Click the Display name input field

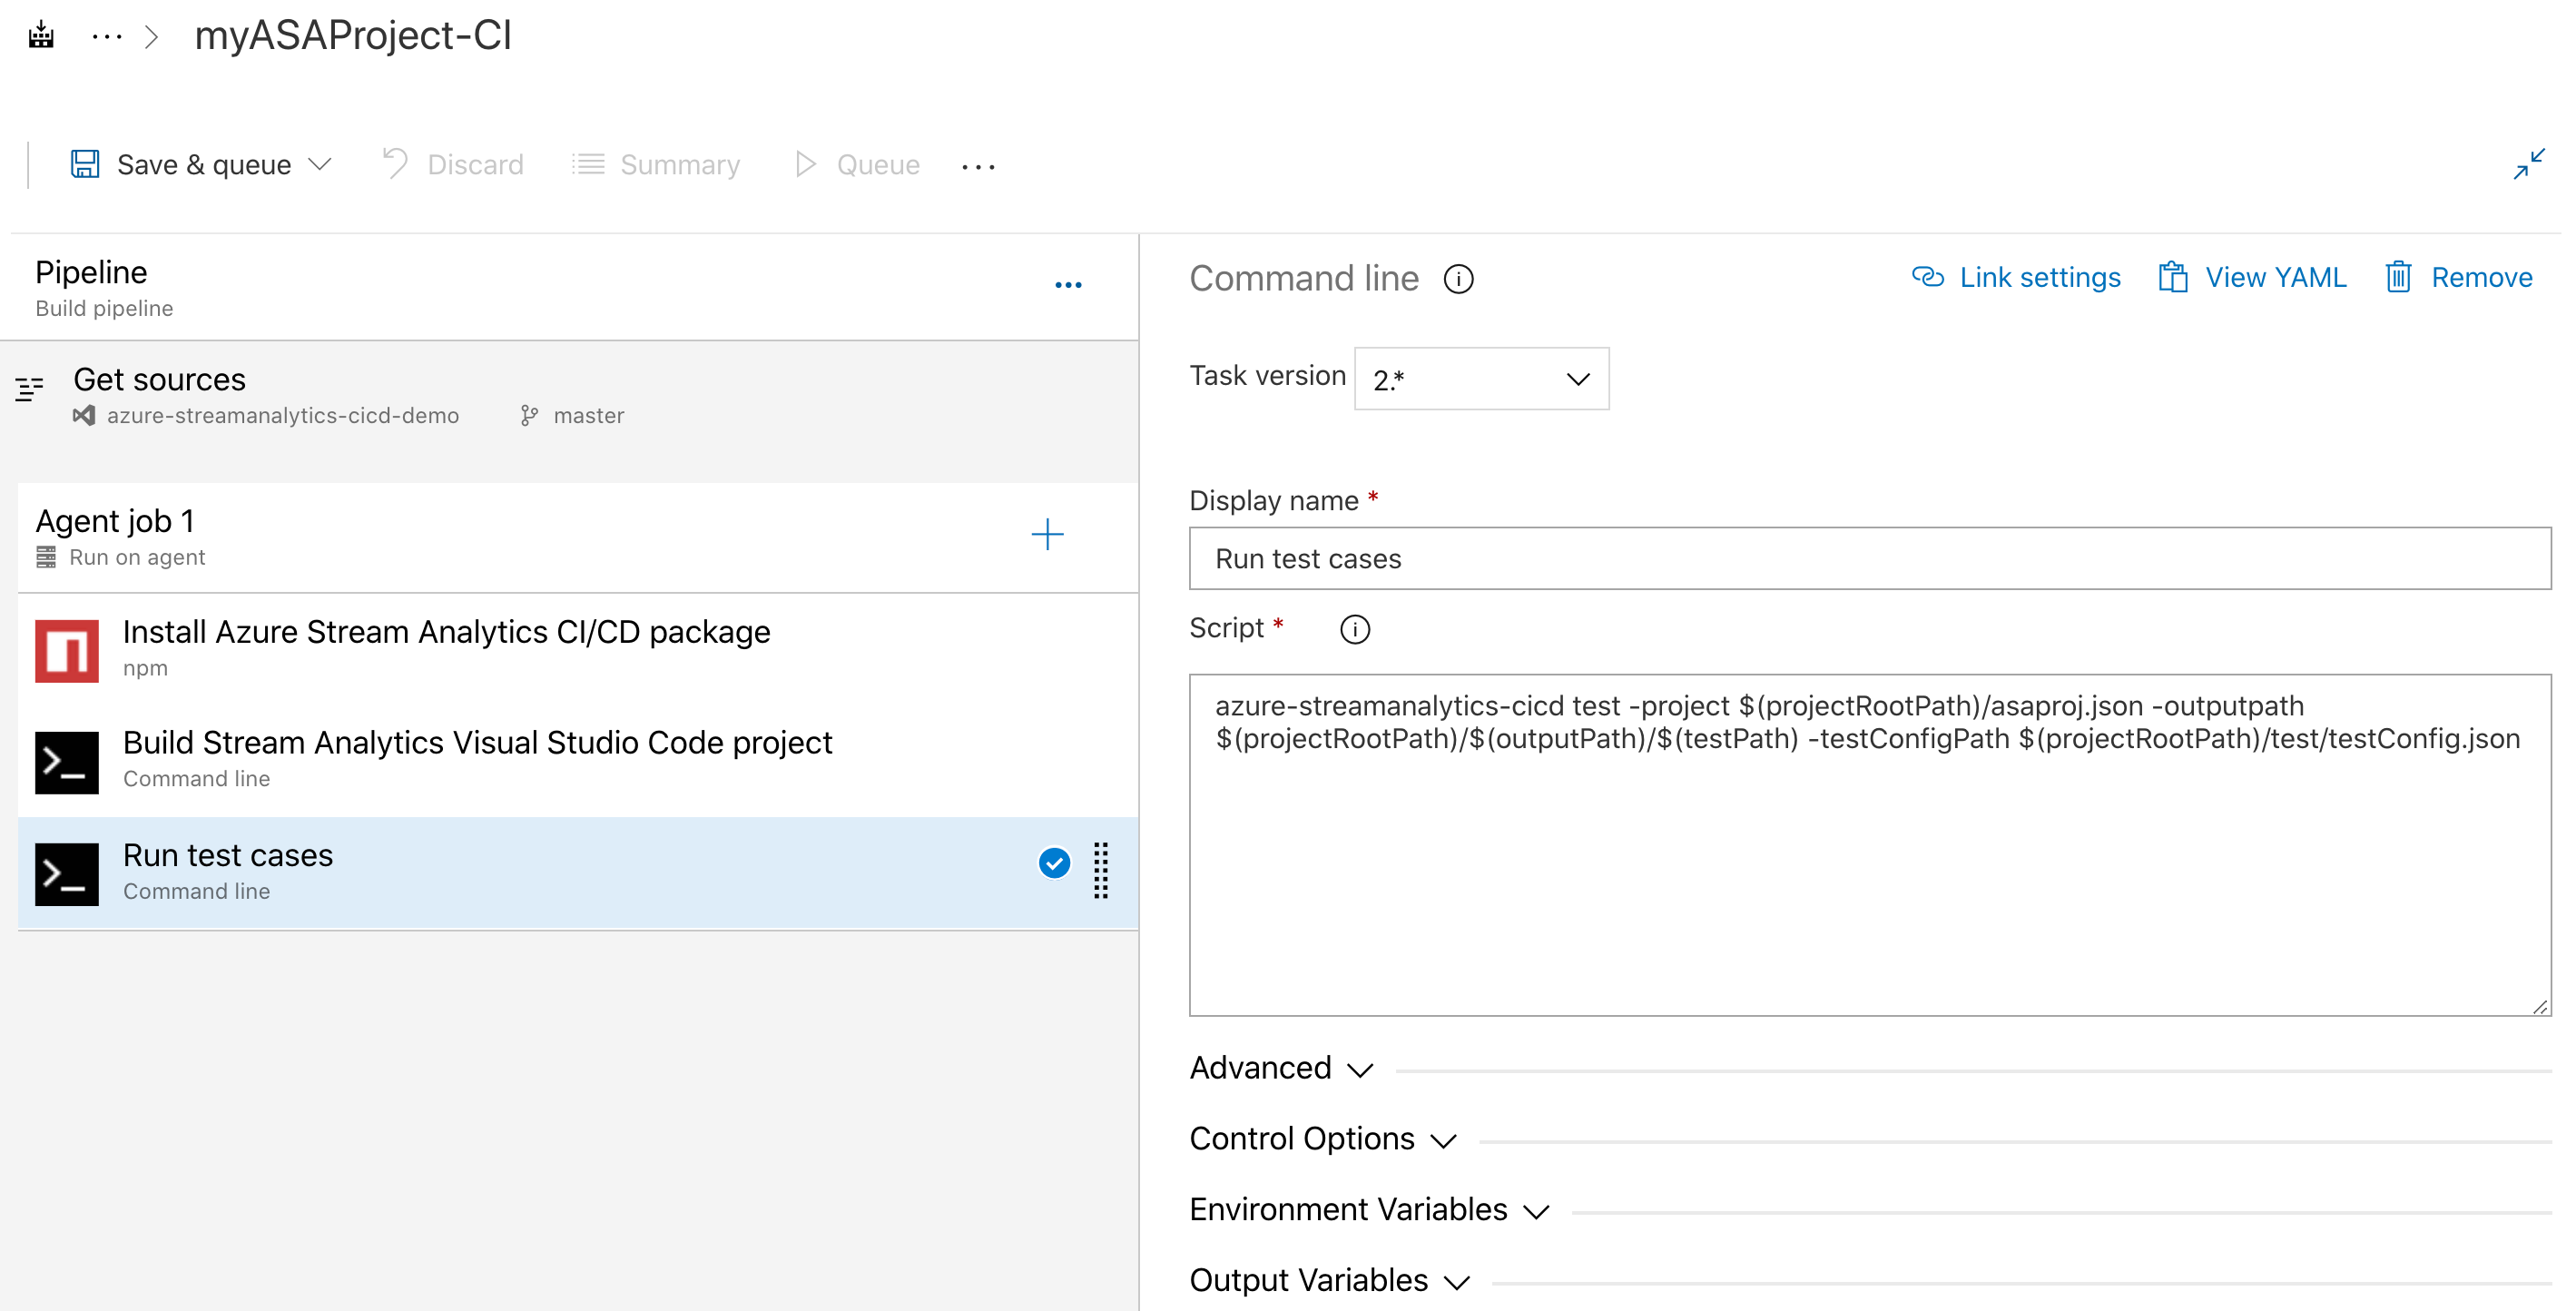tap(1871, 558)
